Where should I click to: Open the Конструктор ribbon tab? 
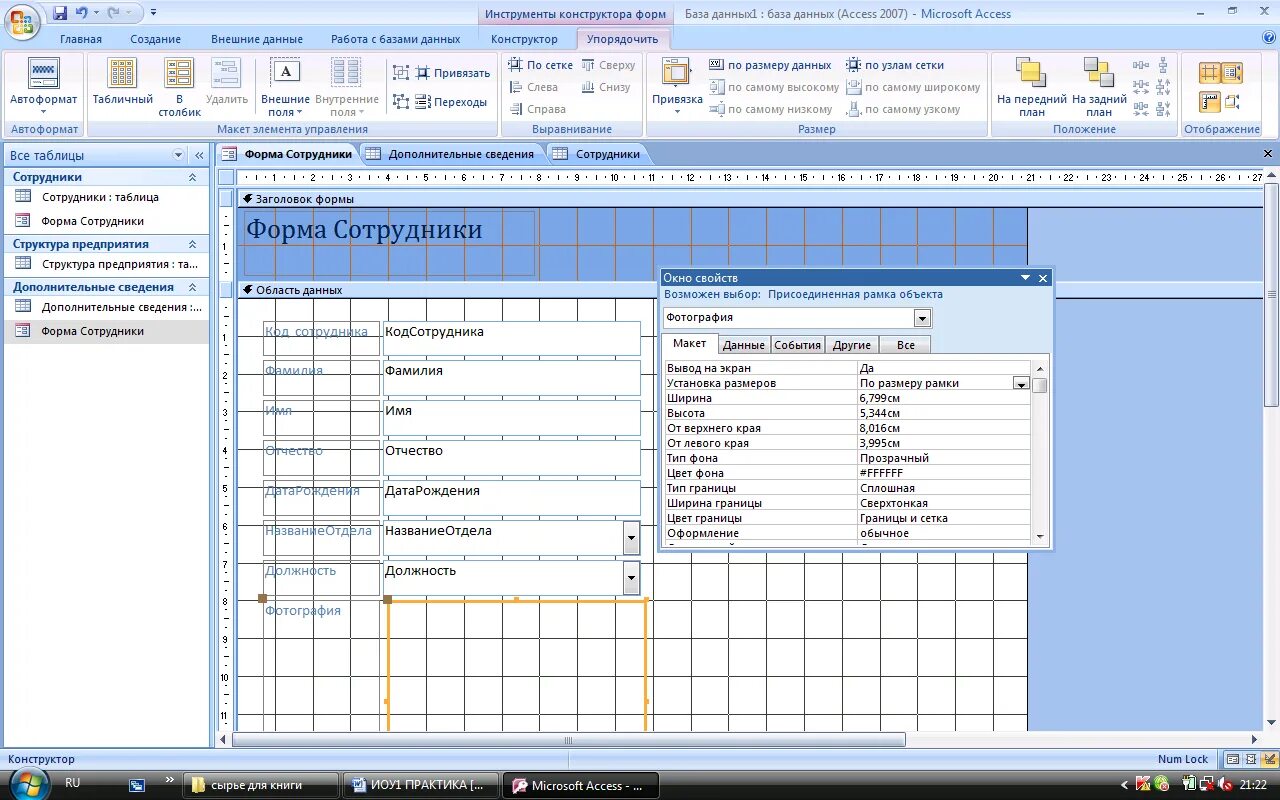click(x=524, y=39)
